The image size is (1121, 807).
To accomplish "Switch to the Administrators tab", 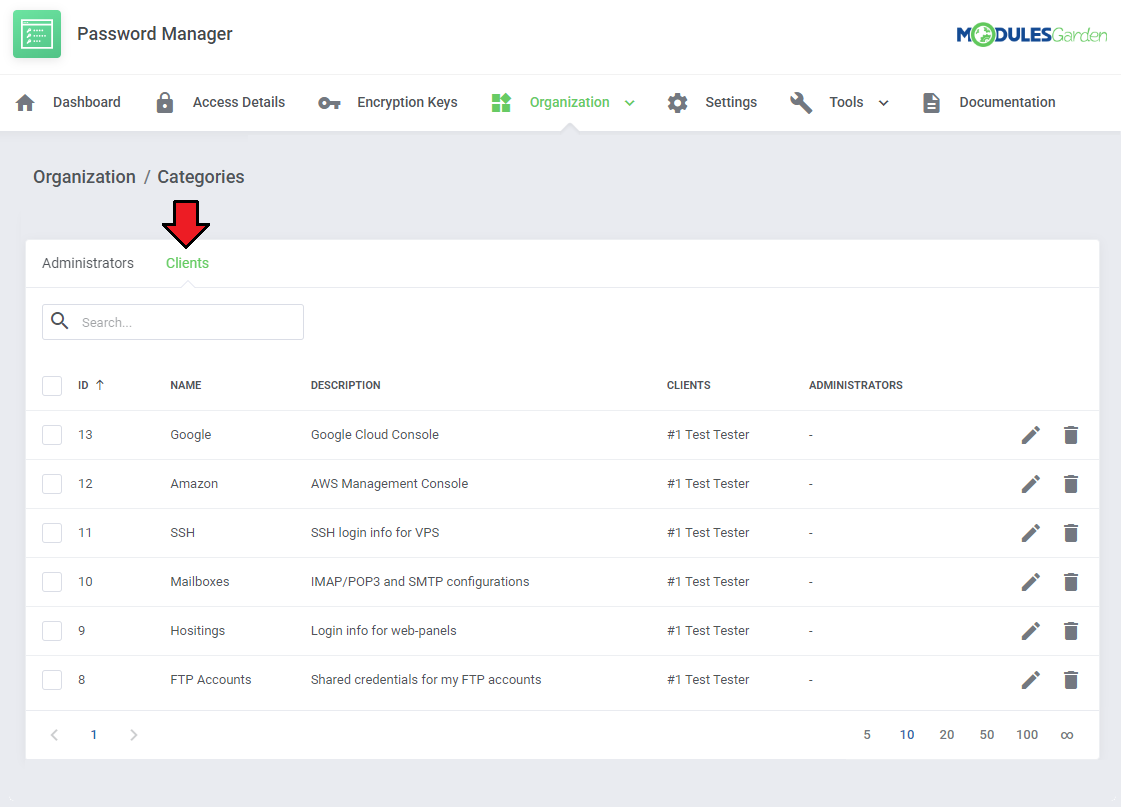I will (x=88, y=263).
